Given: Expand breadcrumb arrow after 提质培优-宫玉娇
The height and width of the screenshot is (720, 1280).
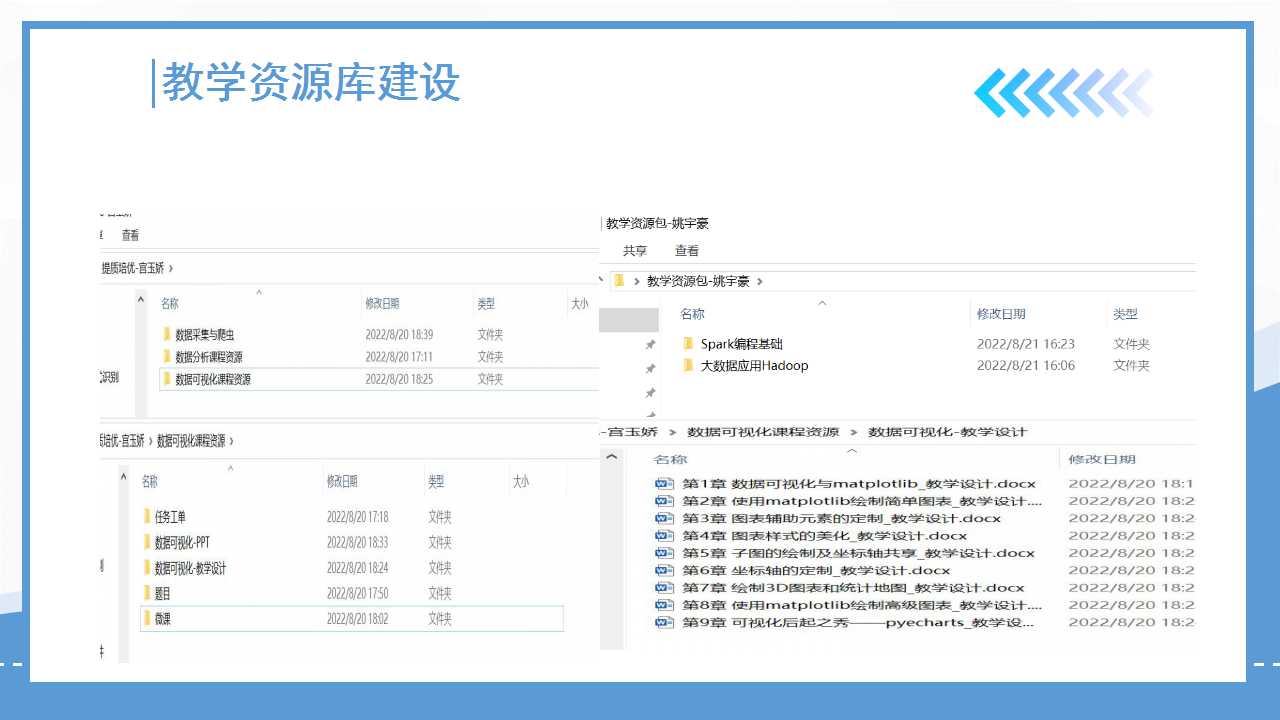Looking at the screenshot, I should click(x=171, y=268).
